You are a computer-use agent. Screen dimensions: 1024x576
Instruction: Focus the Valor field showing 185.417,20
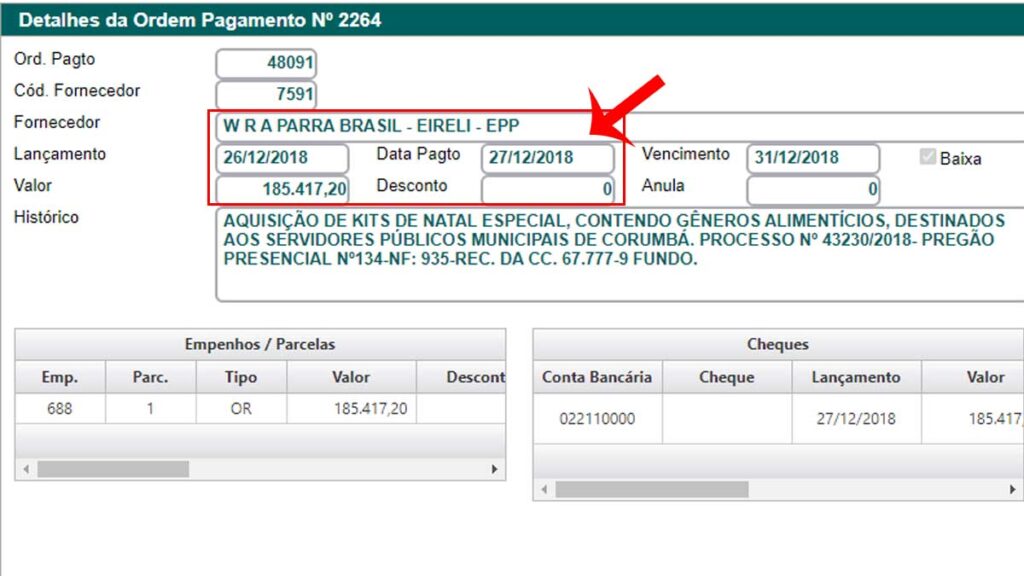[282, 189]
